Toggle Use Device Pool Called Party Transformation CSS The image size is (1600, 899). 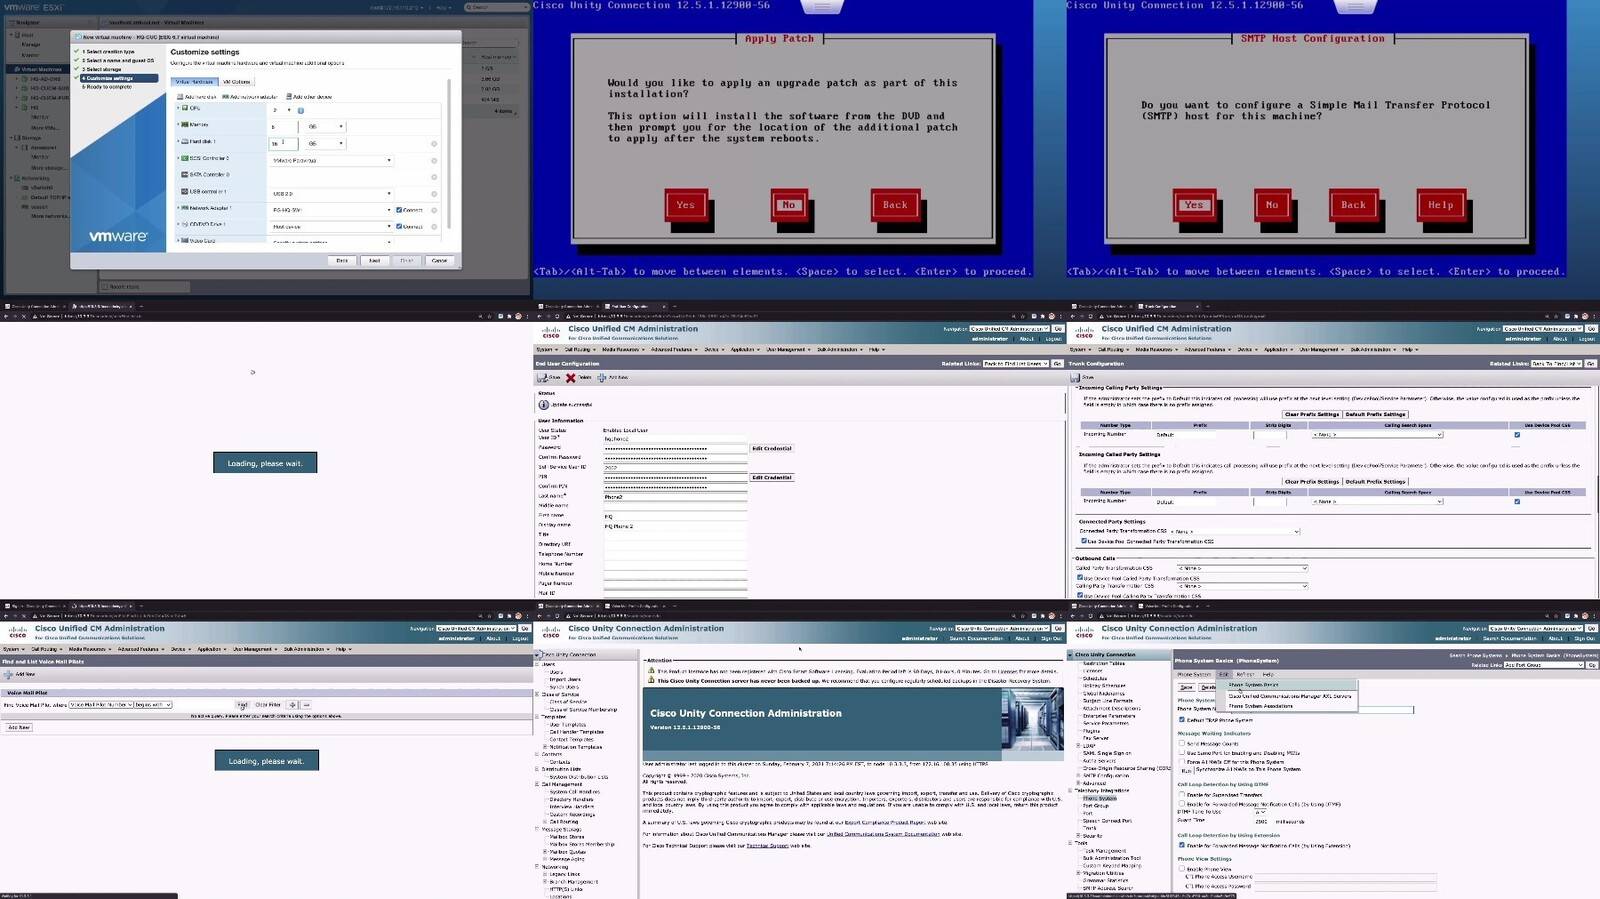tap(1080, 578)
